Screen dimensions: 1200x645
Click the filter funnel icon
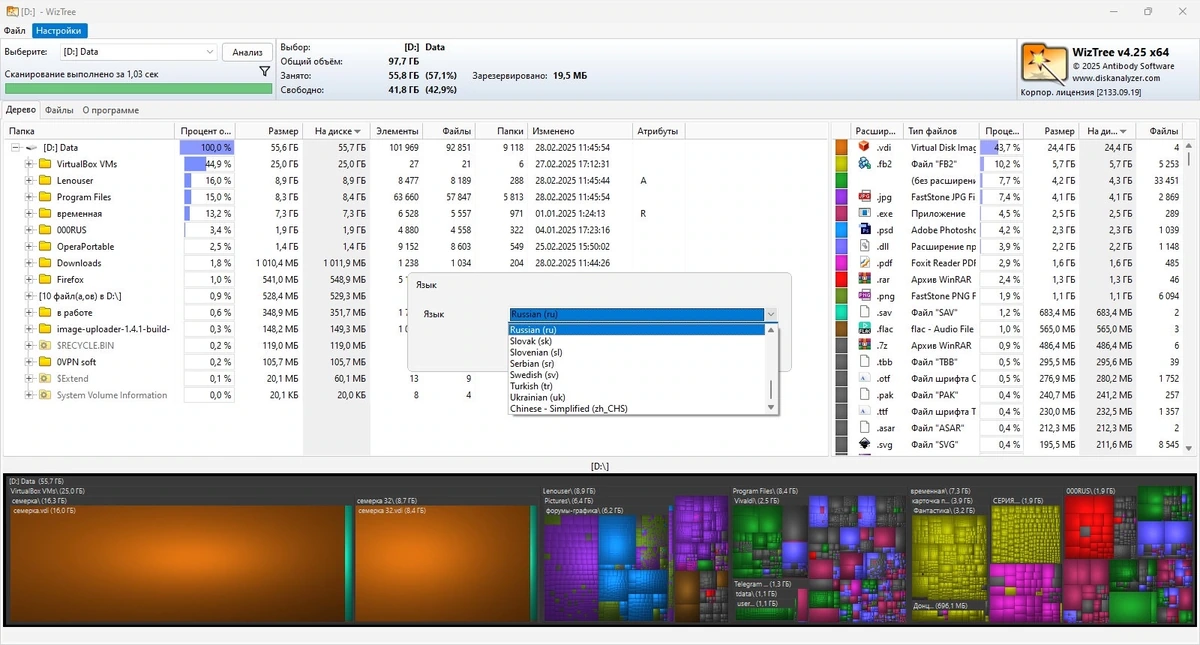[264, 72]
